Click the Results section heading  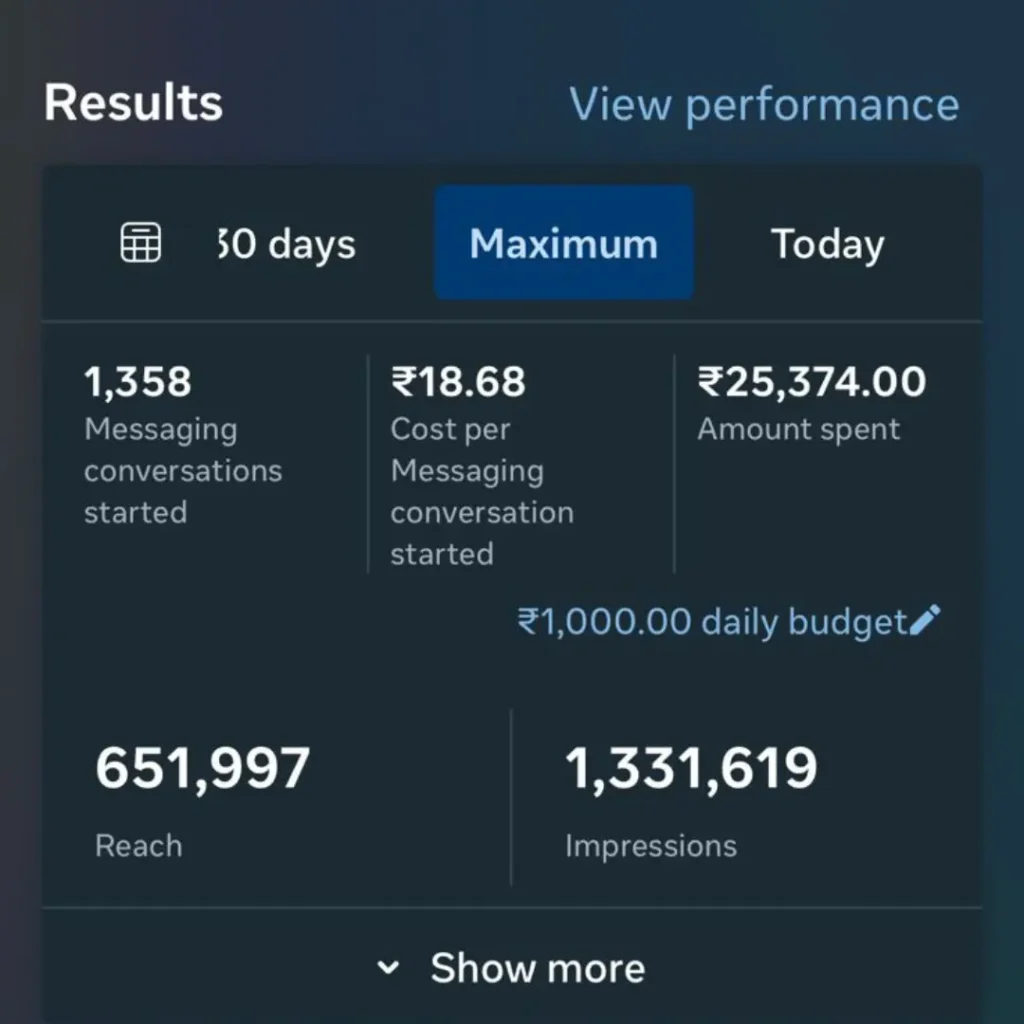[133, 103]
